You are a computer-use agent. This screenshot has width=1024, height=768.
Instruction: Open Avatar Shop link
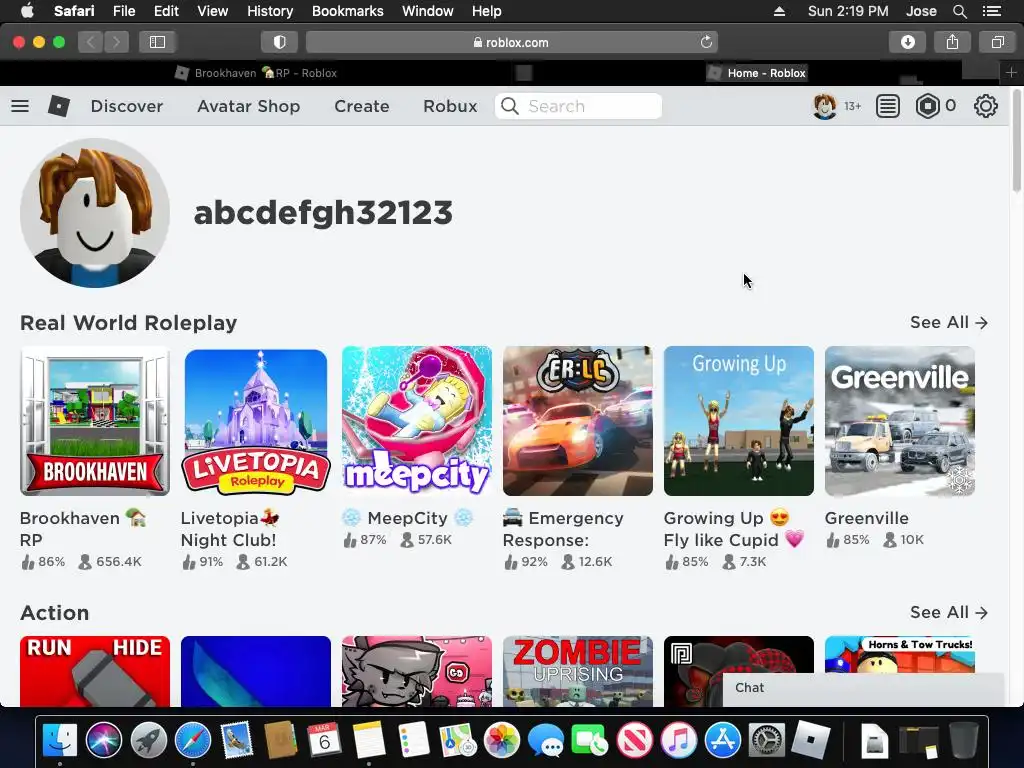(249, 106)
